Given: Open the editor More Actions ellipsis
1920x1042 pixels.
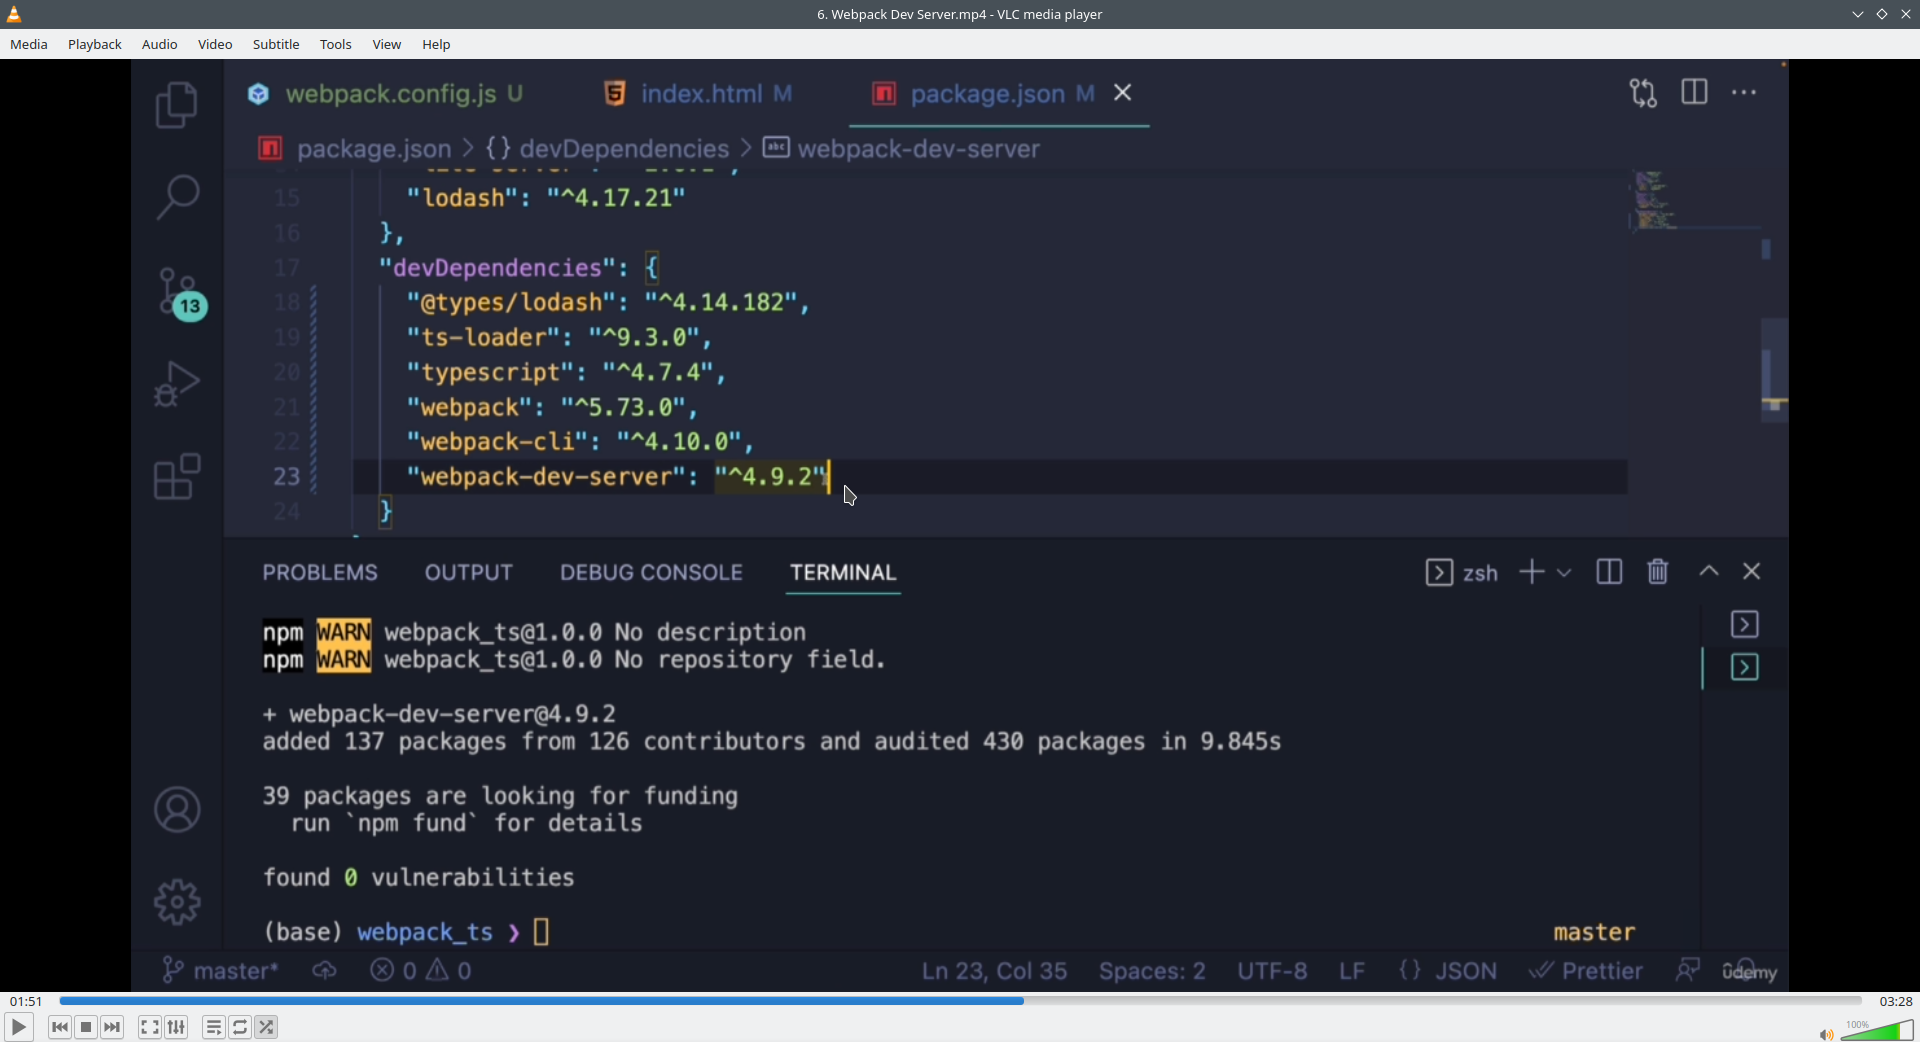Looking at the screenshot, I should (x=1744, y=92).
